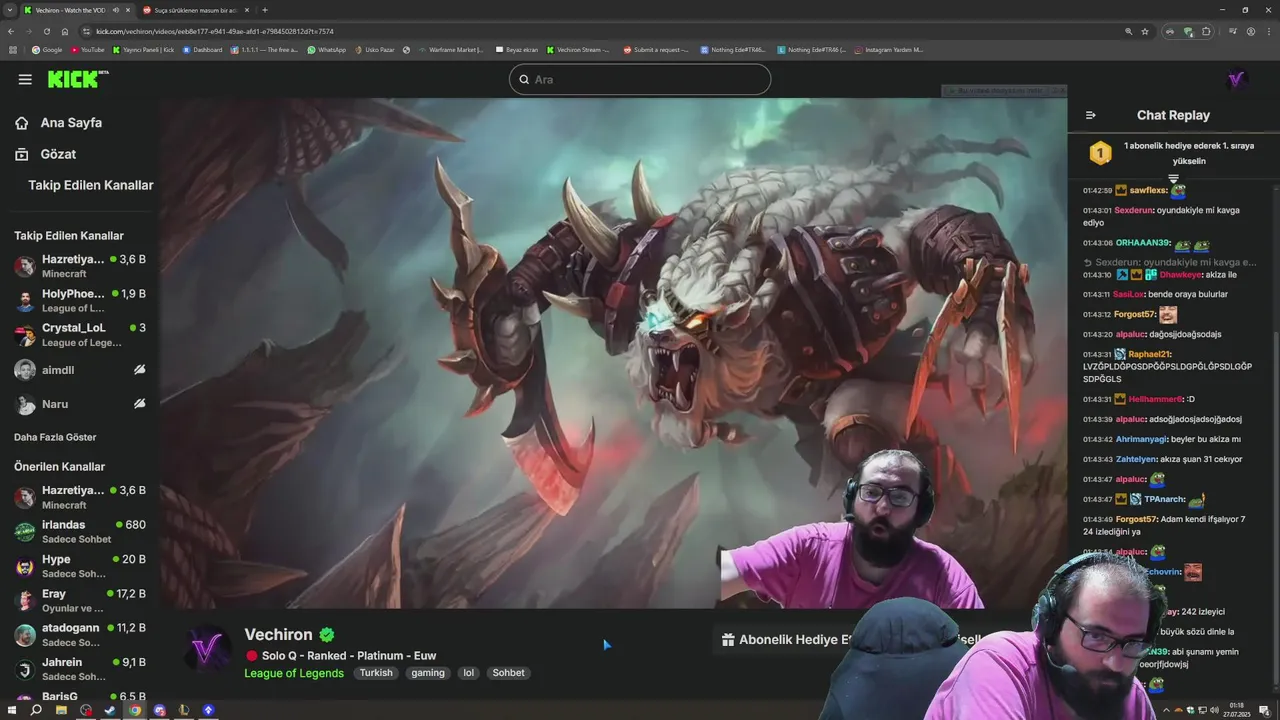The image size is (1280, 720).
Task: Open League of Legends taskbar icon
Action: tap(184, 710)
